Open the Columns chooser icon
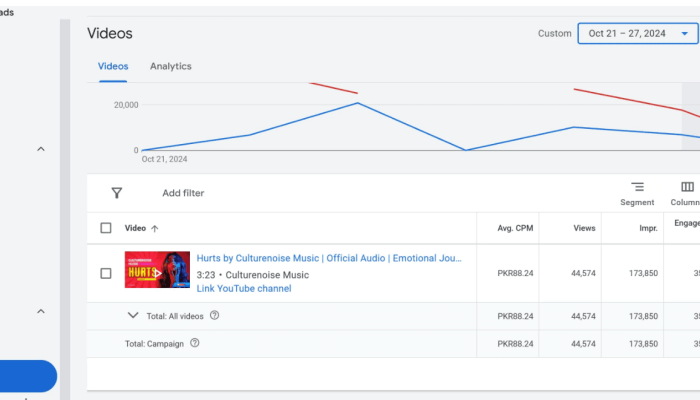The width and height of the screenshot is (700, 400). pyautogui.click(x=687, y=187)
